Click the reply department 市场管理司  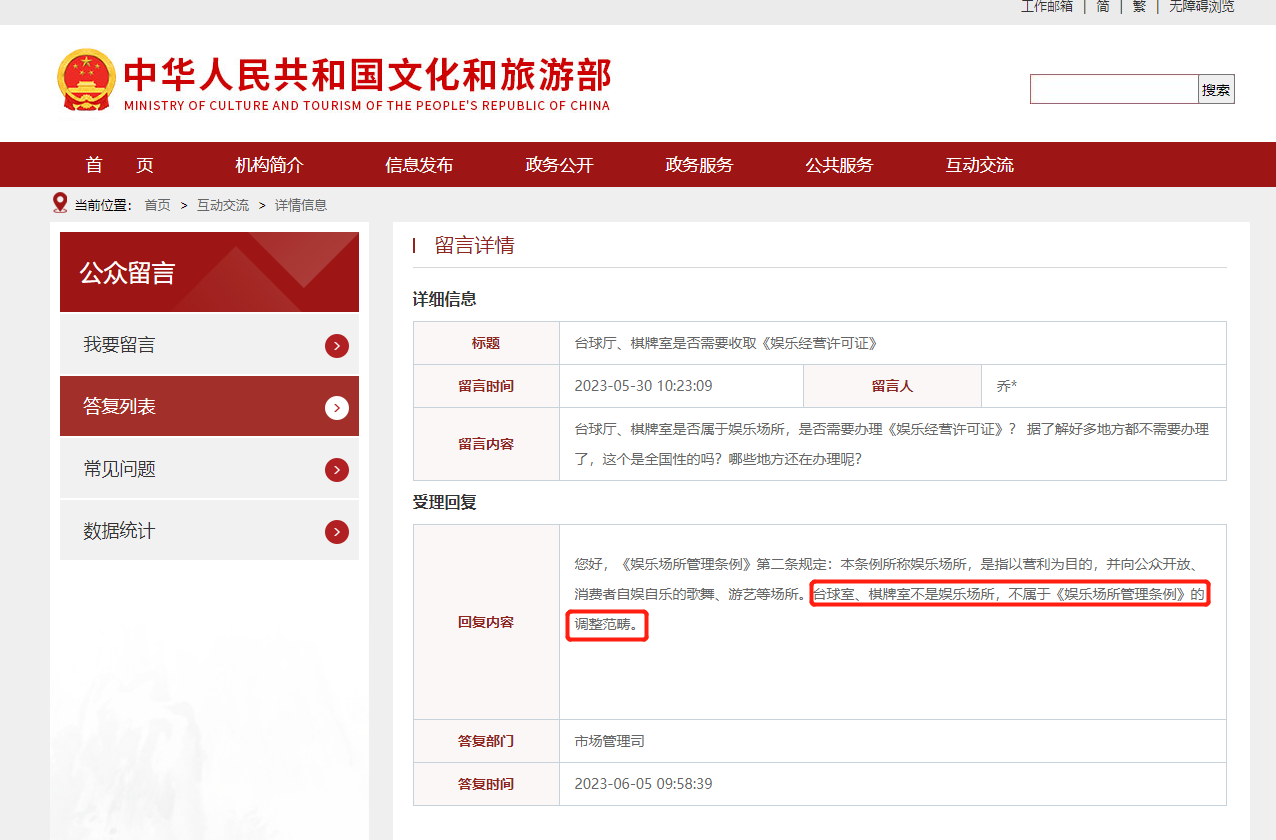coord(609,741)
